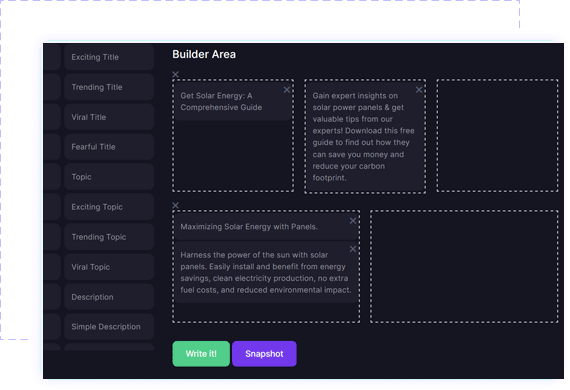This screenshot has height=390, width=570.
Task: Click the purple Snapshot button
Action: click(x=264, y=354)
